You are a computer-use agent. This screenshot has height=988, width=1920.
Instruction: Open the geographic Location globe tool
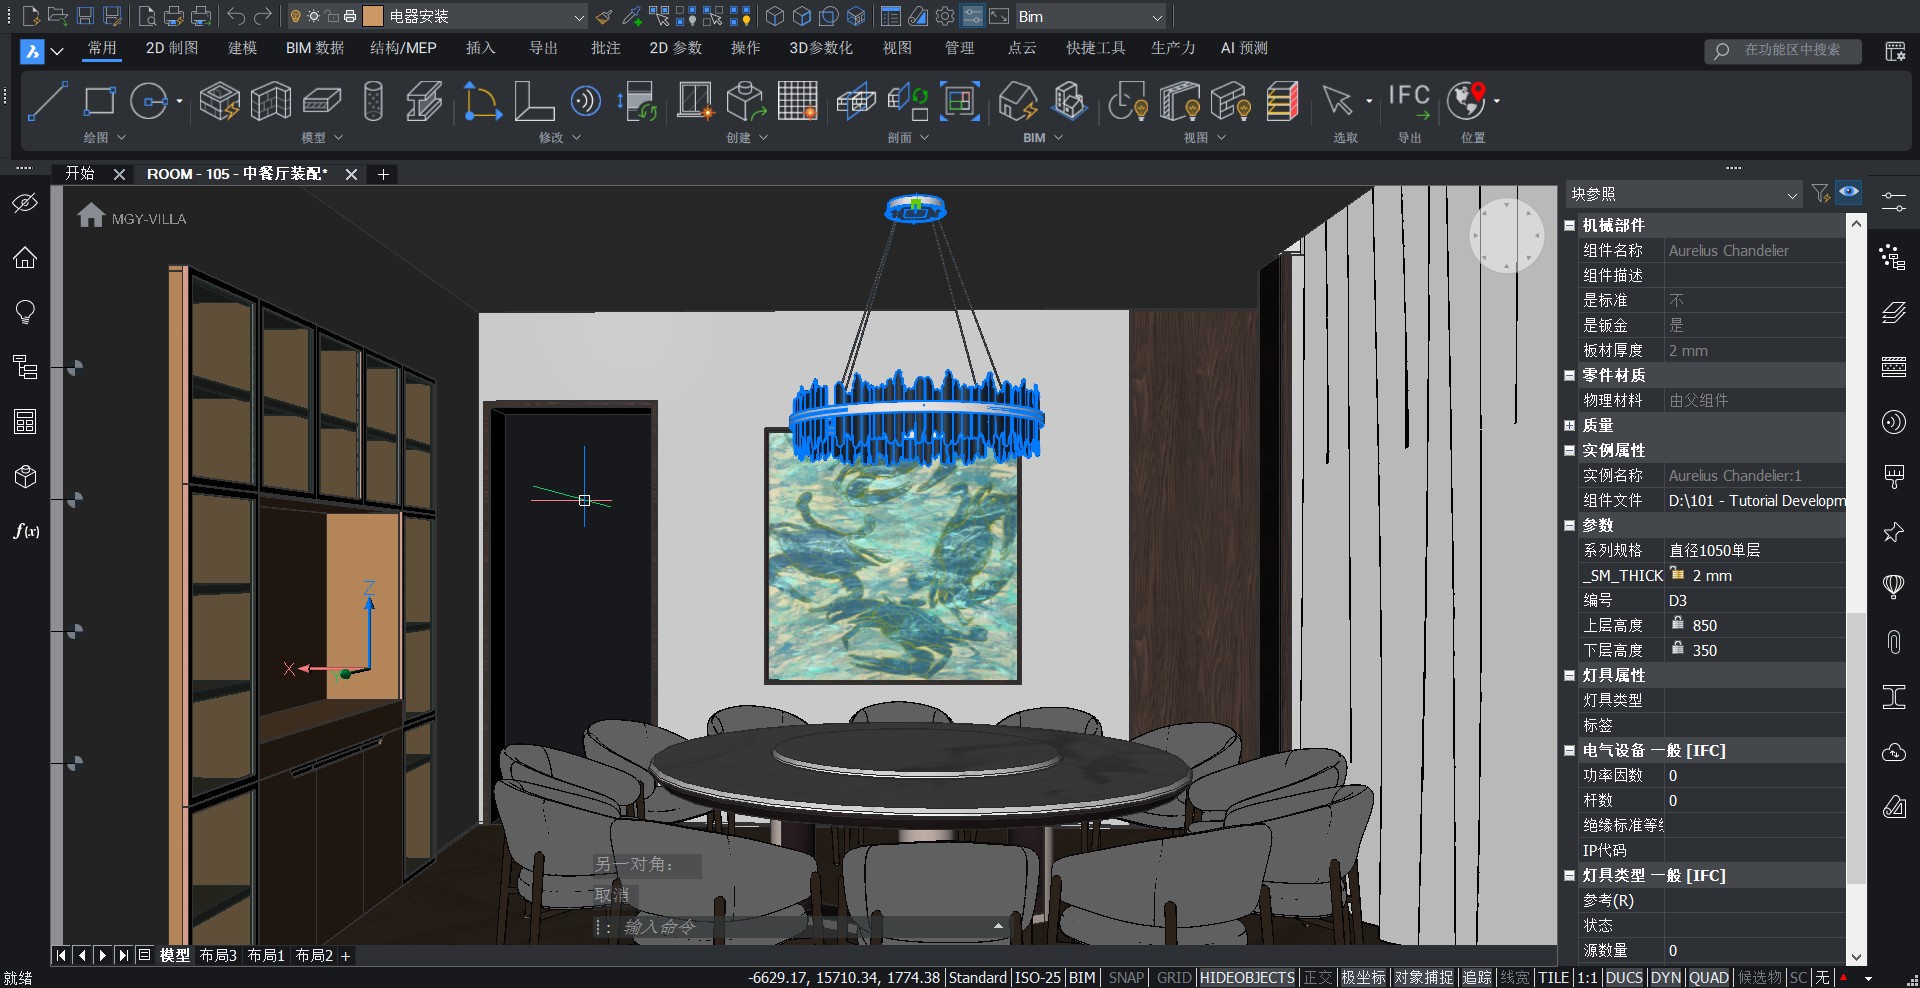(1467, 101)
